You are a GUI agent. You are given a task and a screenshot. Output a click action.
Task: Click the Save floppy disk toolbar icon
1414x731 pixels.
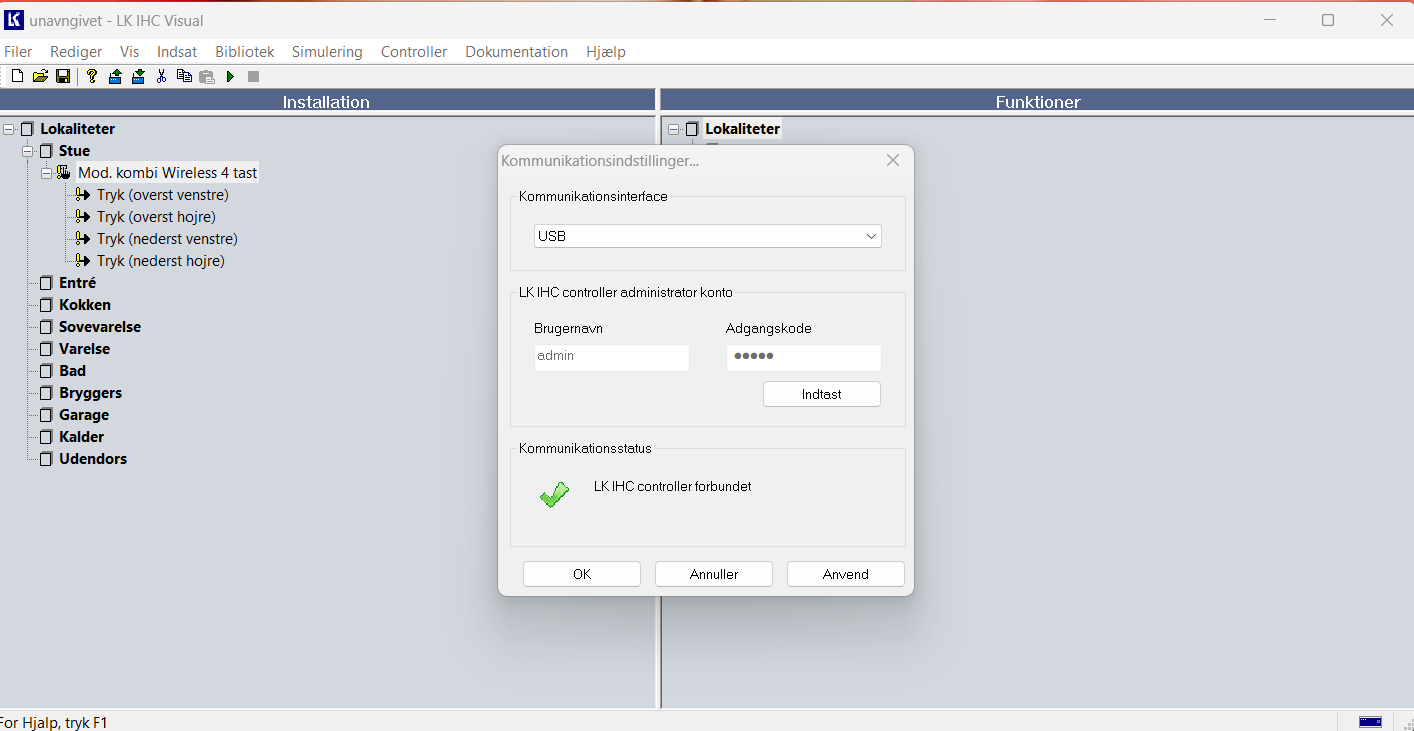(63, 76)
